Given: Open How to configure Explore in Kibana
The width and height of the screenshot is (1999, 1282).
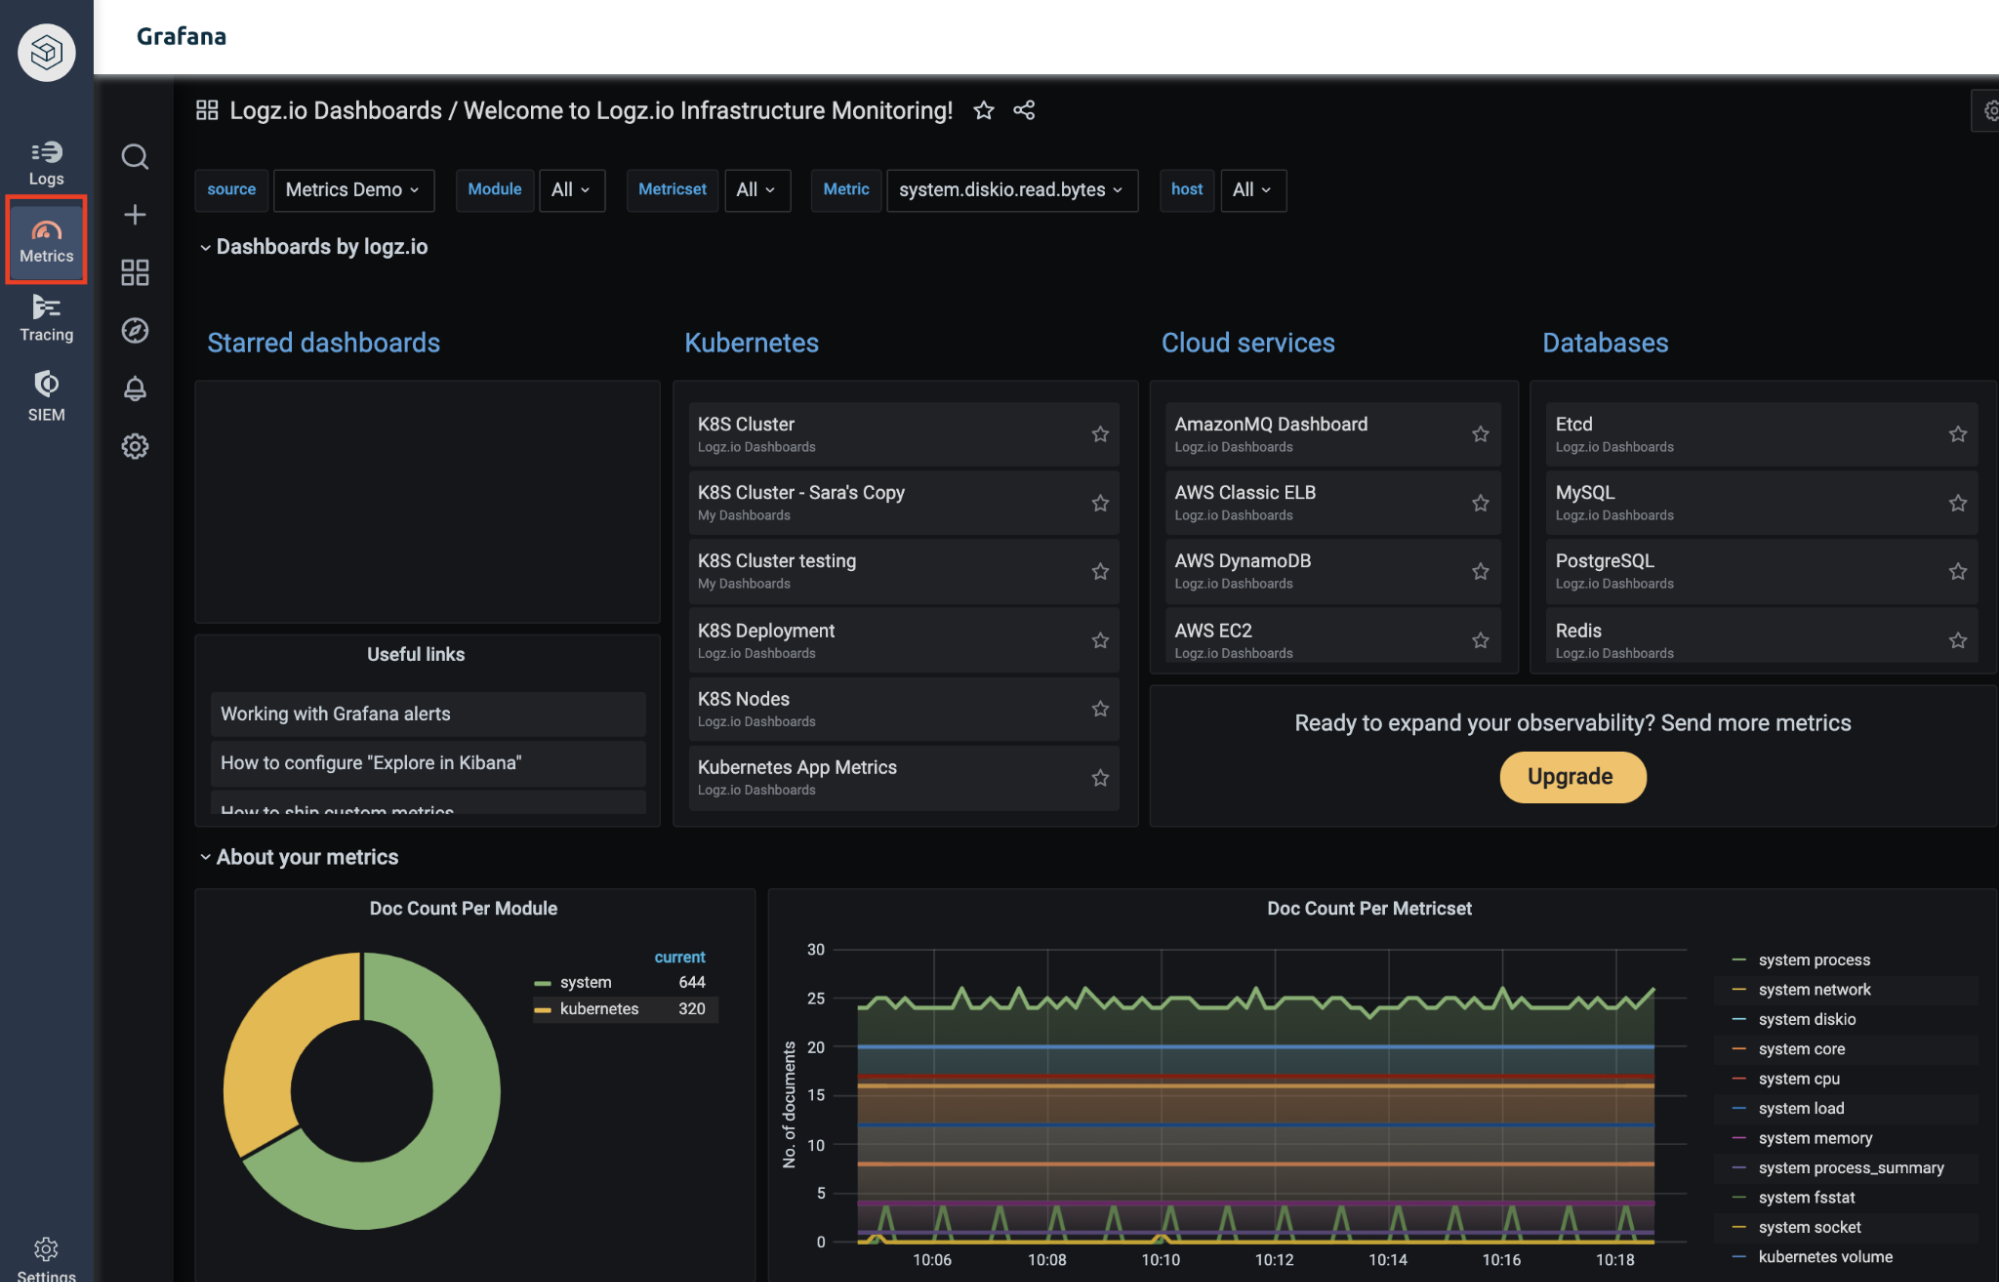Looking at the screenshot, I should pyautogui.click(x=428, y=763).
